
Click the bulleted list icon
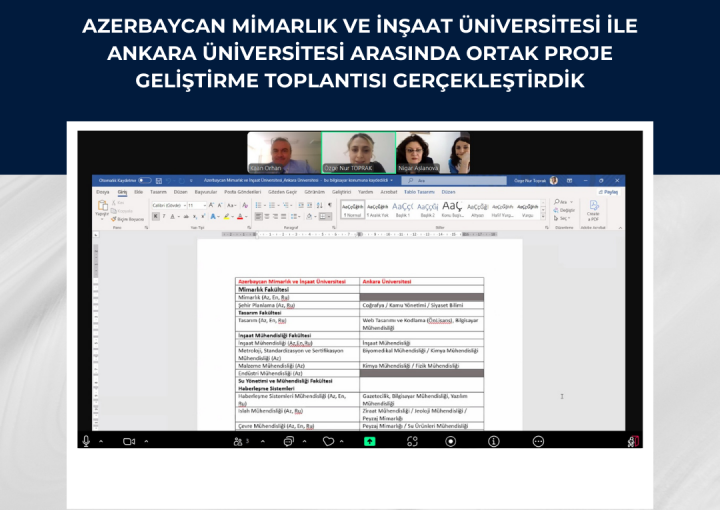point(259,205)
